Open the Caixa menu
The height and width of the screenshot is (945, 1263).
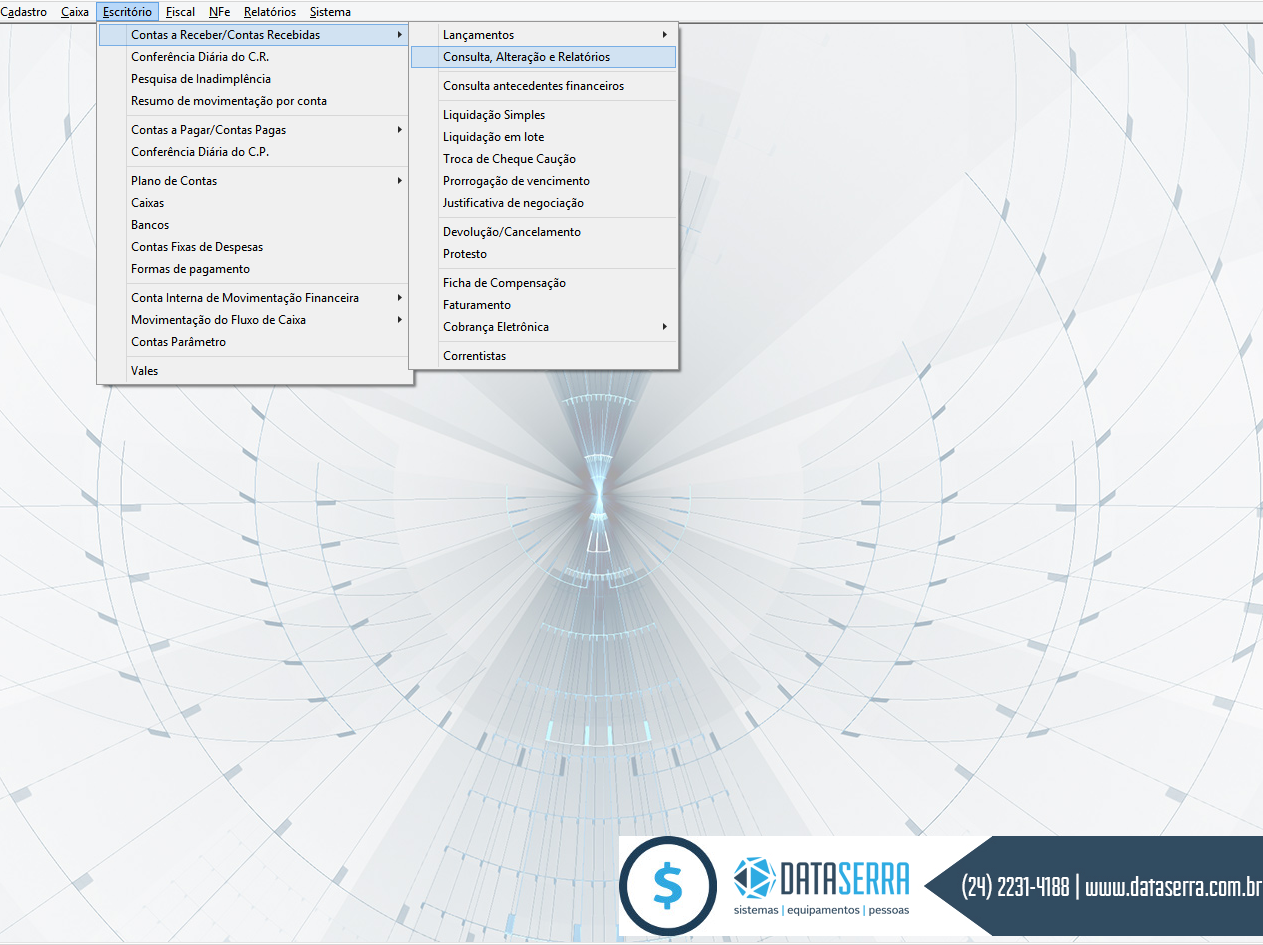(75, 12)
